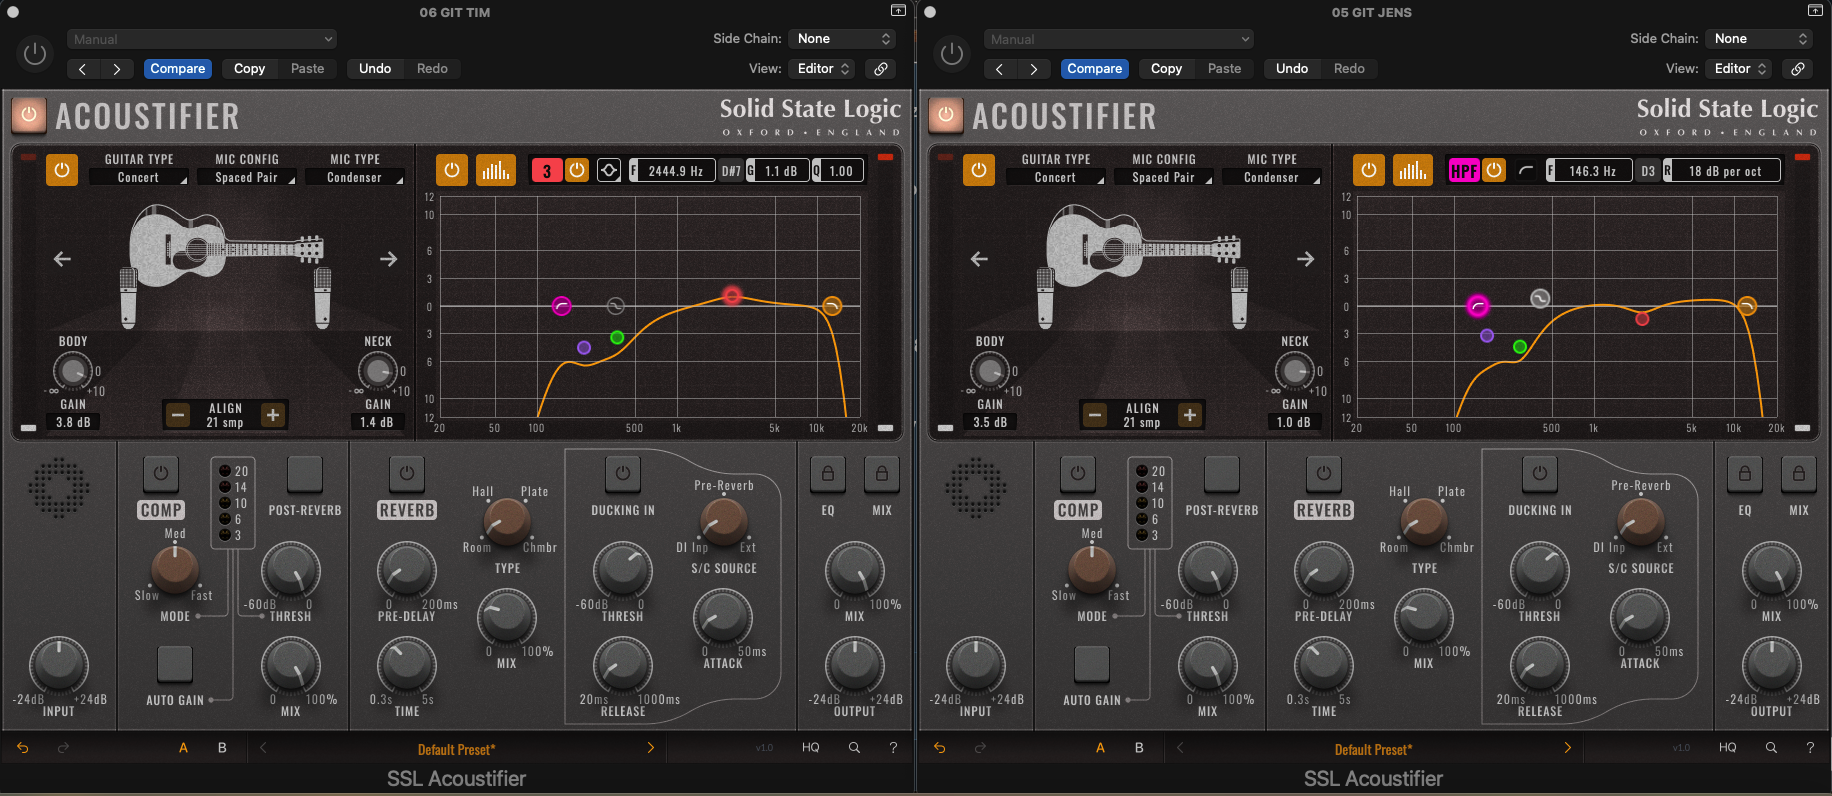Click the minus align button in right plugin
This screenshot has height=796, width=1832.
click(x=1095, y=415)
